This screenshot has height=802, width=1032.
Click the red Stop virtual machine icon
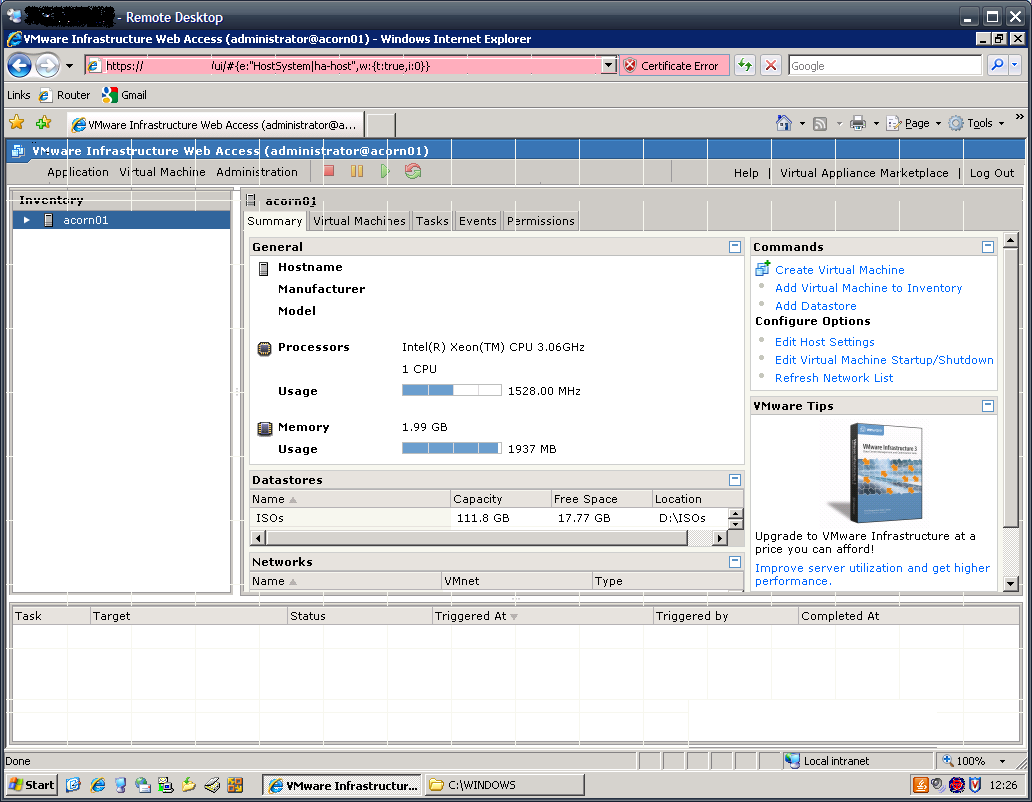click(329, 171)
